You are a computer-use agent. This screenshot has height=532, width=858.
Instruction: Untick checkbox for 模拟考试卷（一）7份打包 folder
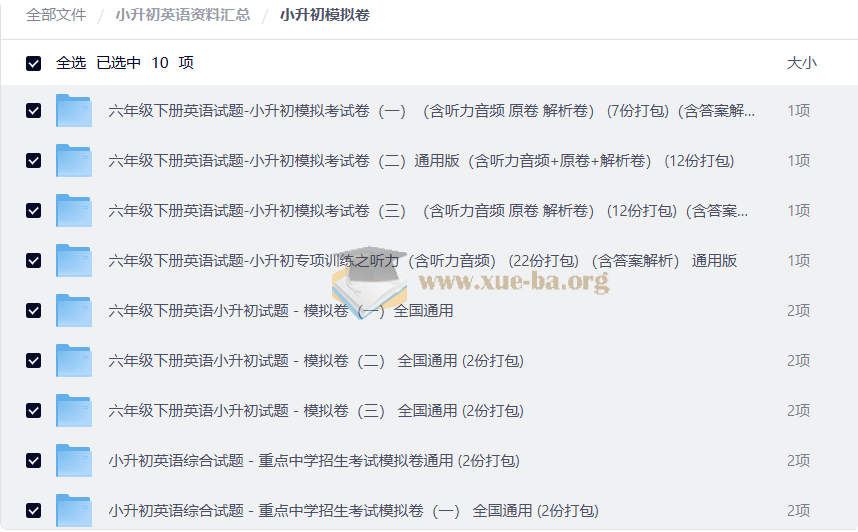[33, 111]
